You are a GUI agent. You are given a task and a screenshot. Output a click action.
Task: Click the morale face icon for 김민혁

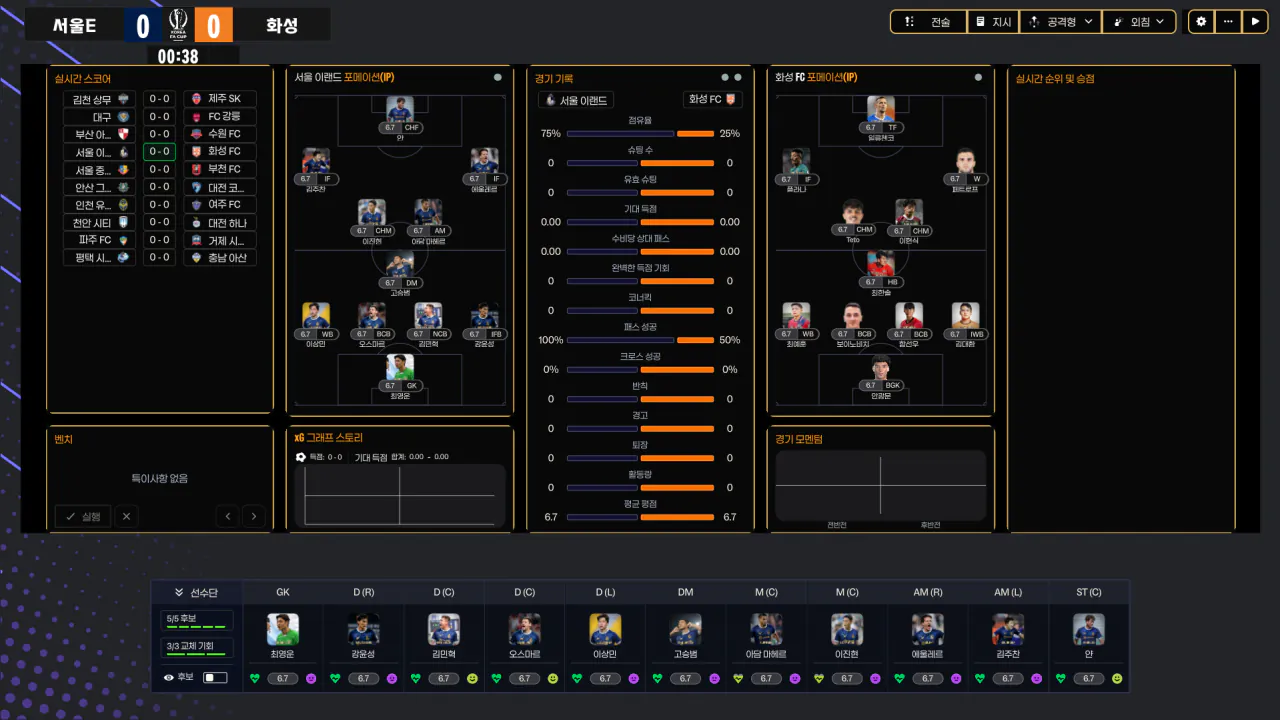(472, 679)
